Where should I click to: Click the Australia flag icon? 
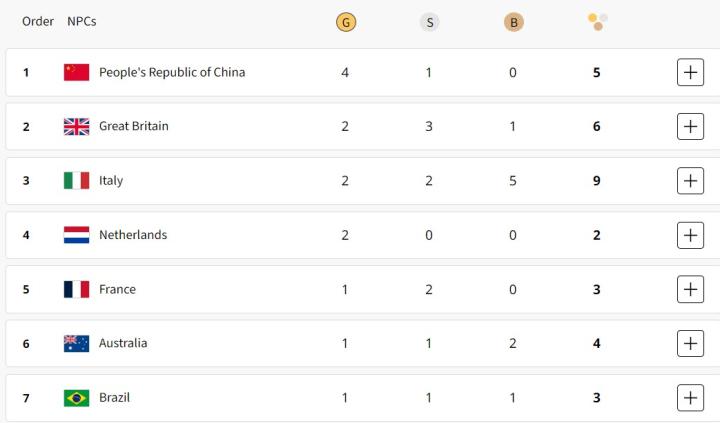77,343
